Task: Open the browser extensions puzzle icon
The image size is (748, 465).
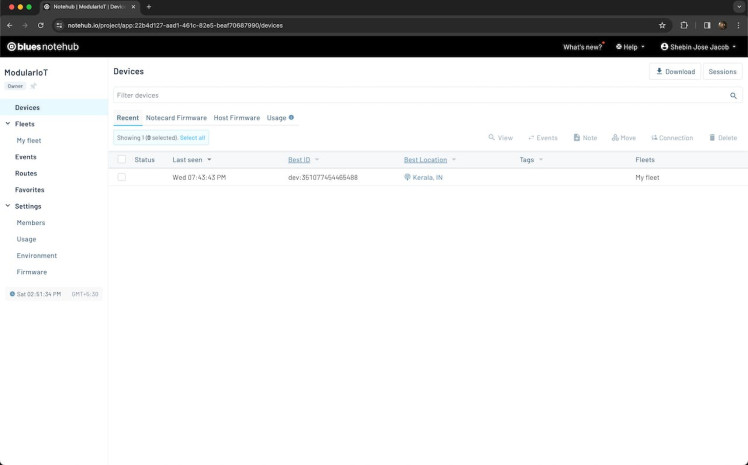Action: click(x=684, y=25)
